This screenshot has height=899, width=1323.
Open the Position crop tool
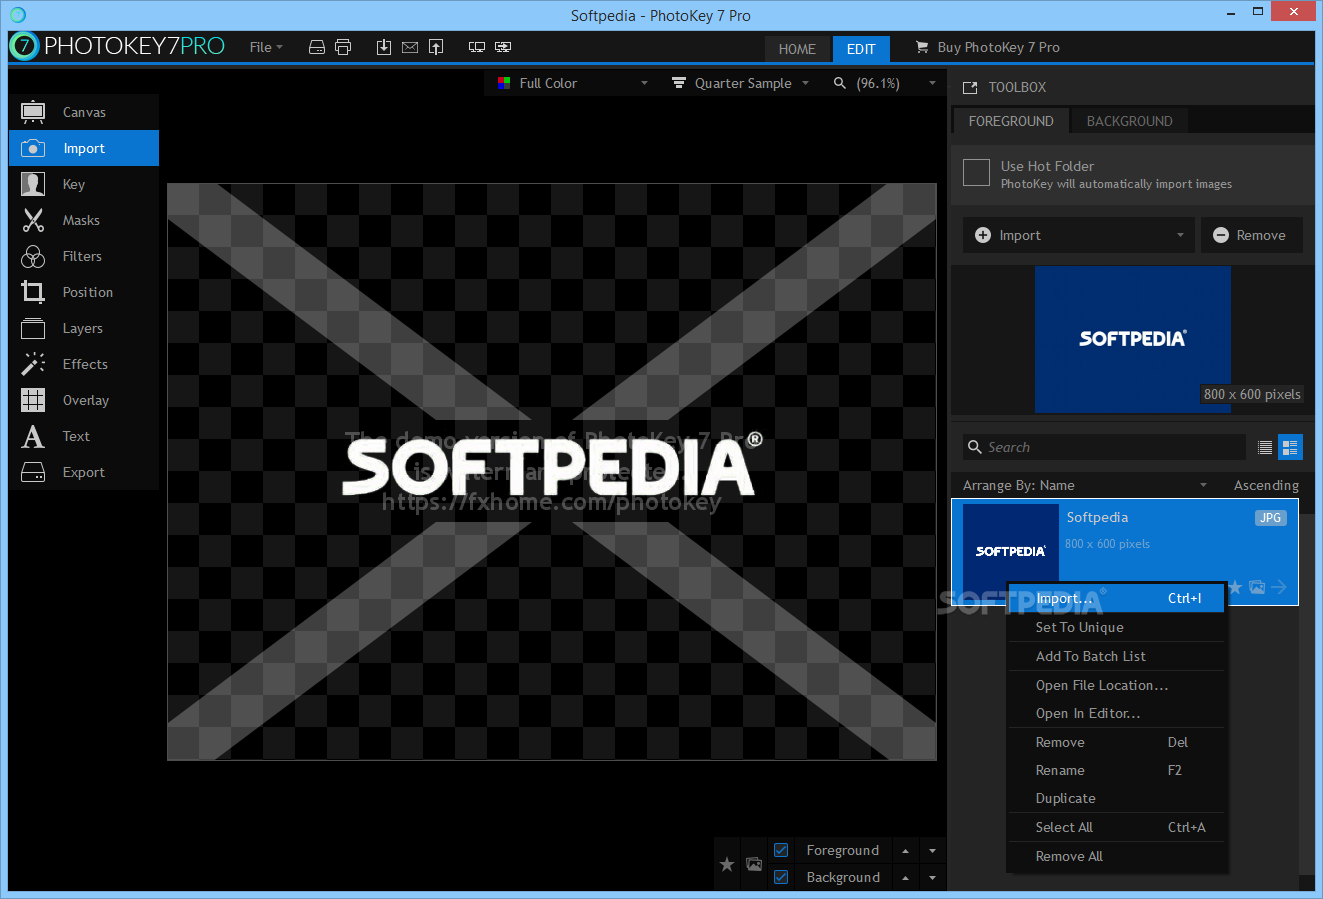tap(84, 292)
